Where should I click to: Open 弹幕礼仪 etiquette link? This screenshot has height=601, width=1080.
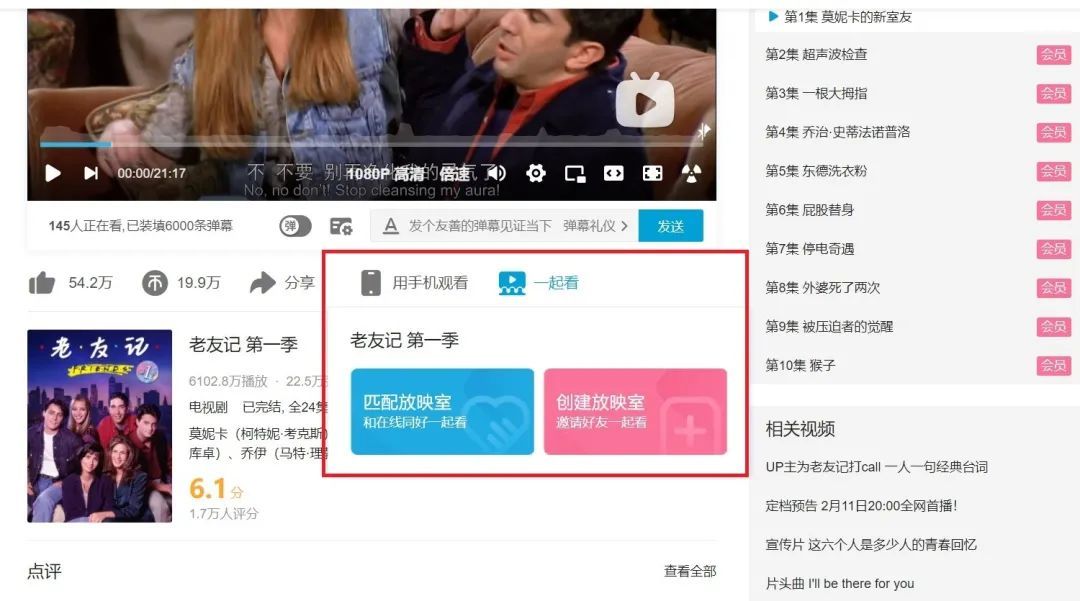tap(595, 226)
